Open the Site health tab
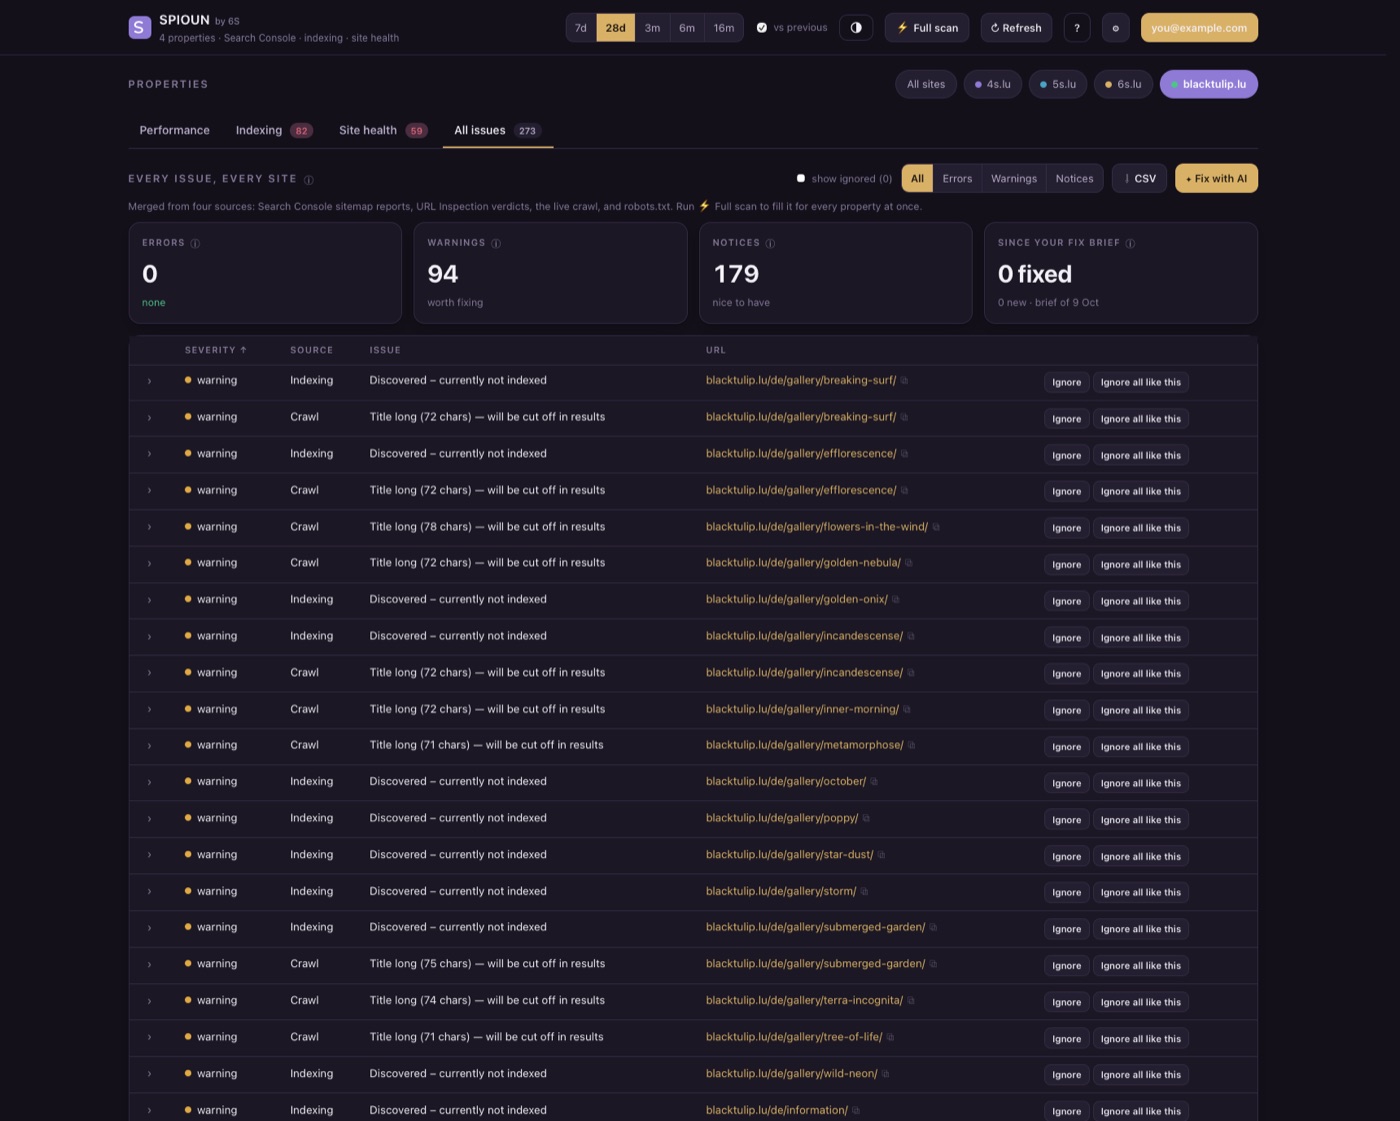Viewport: 1400px width, 1121px height. (x=383, y=130)
